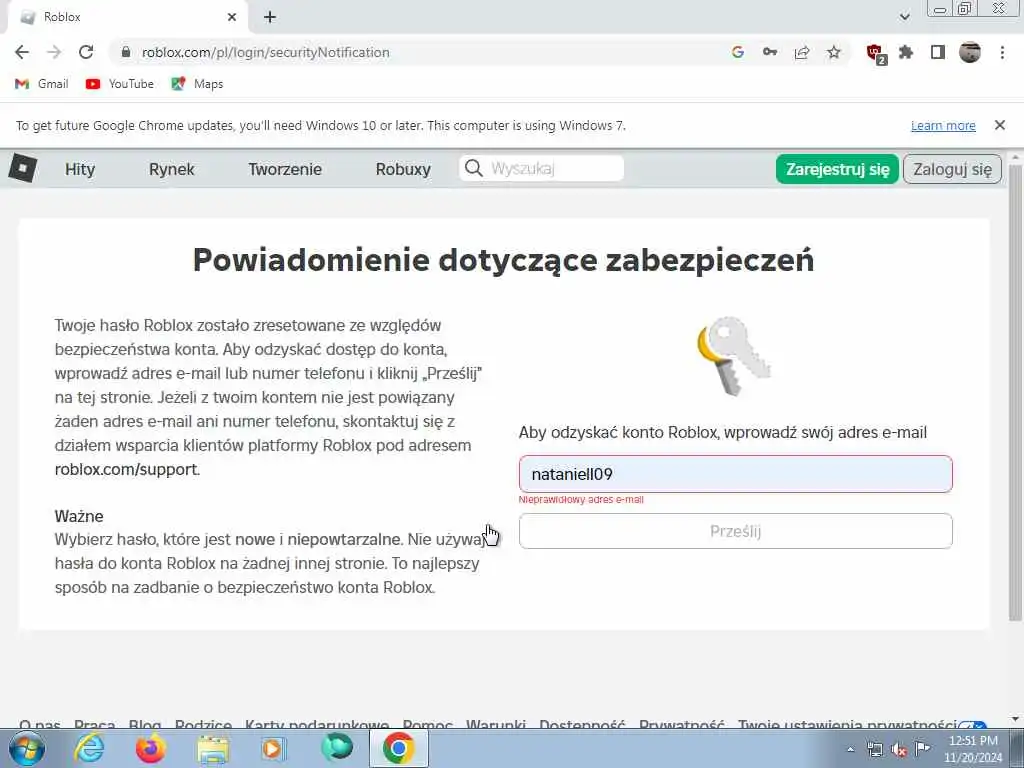Grab the page vertical scrollbar

pyautogui.click(x=1015, y=392)
